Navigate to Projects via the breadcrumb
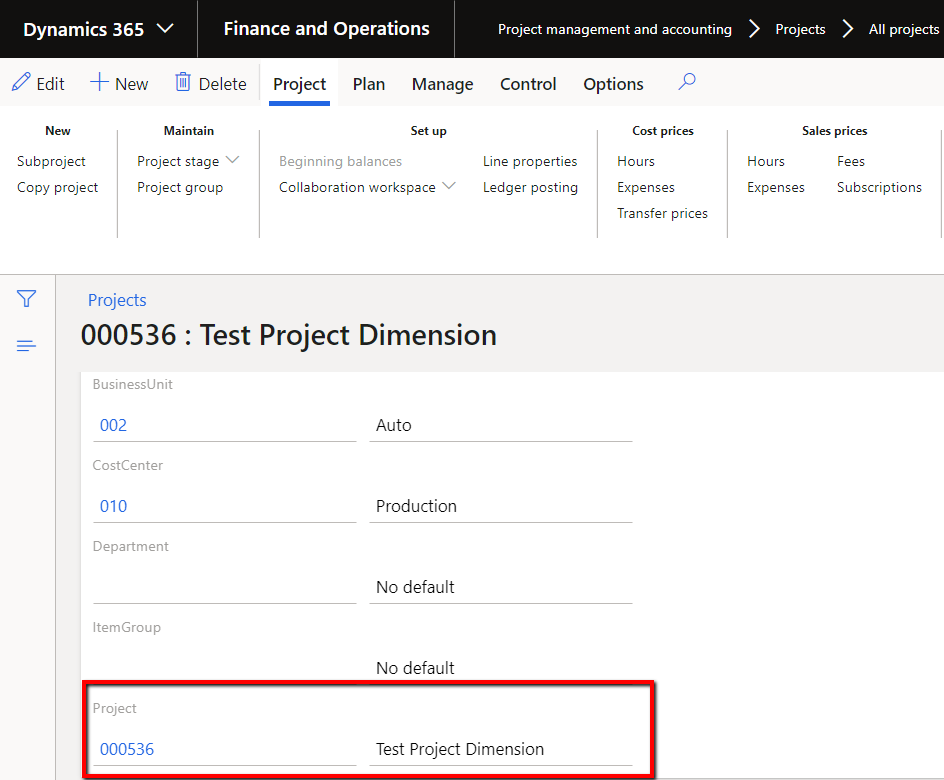The image size is (944, 780). (800, 28)
